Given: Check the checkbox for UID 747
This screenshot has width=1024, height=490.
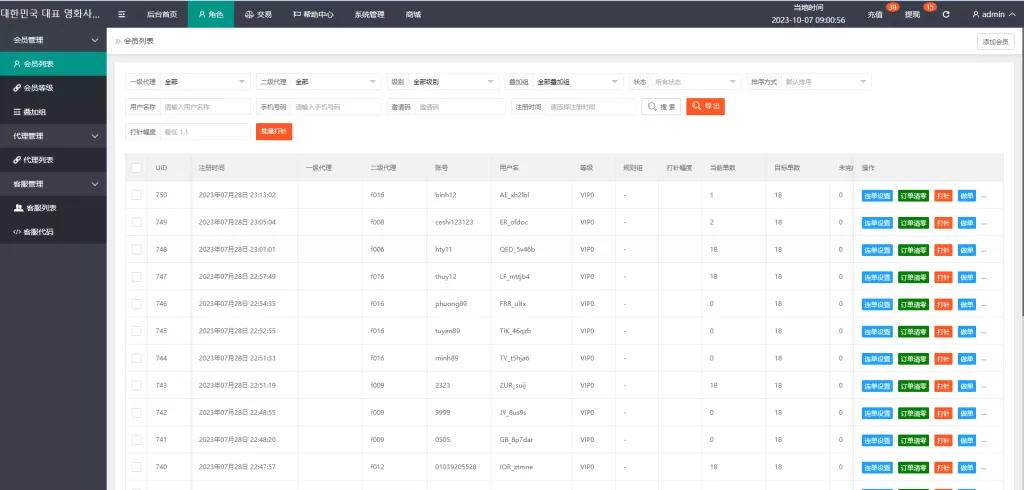Looking at the screenshot, I should (x=136, y=276).
